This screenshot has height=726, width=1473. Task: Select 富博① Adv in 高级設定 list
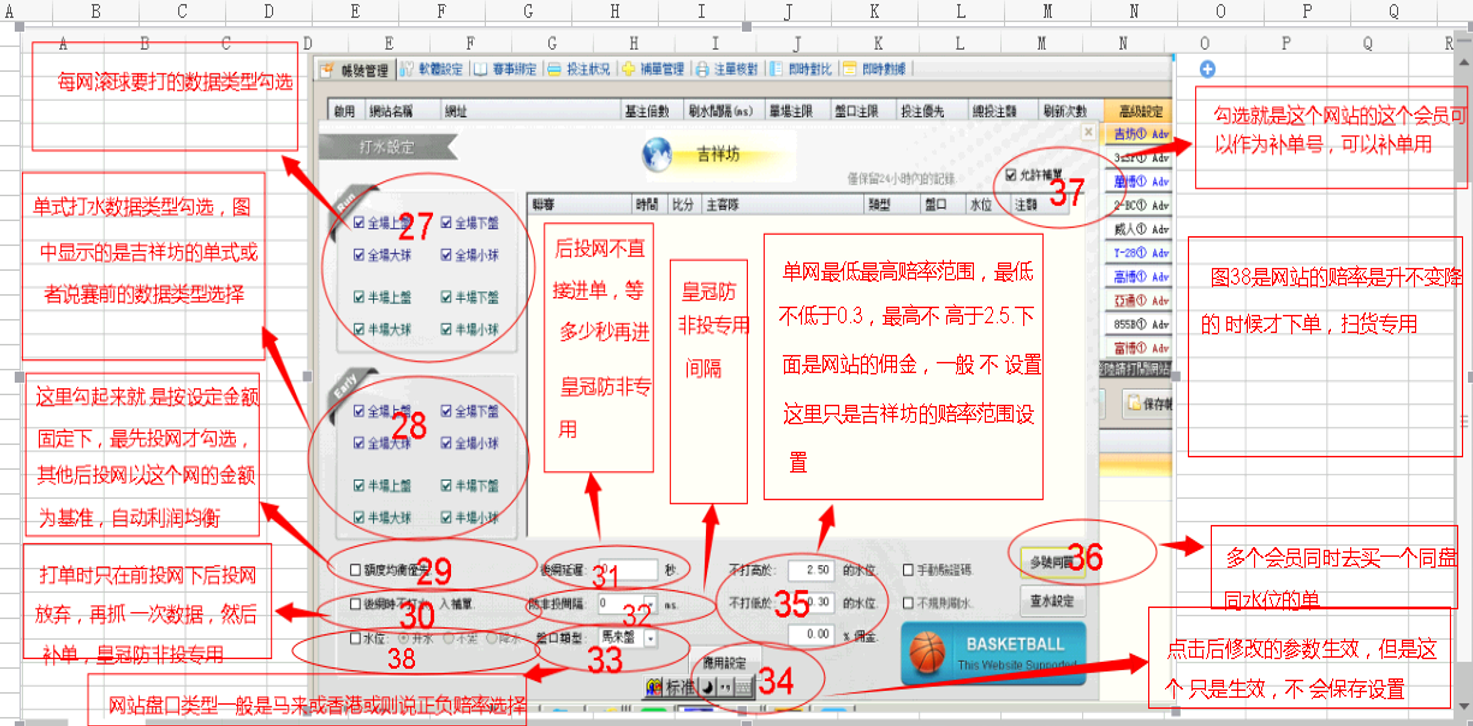1140,349
